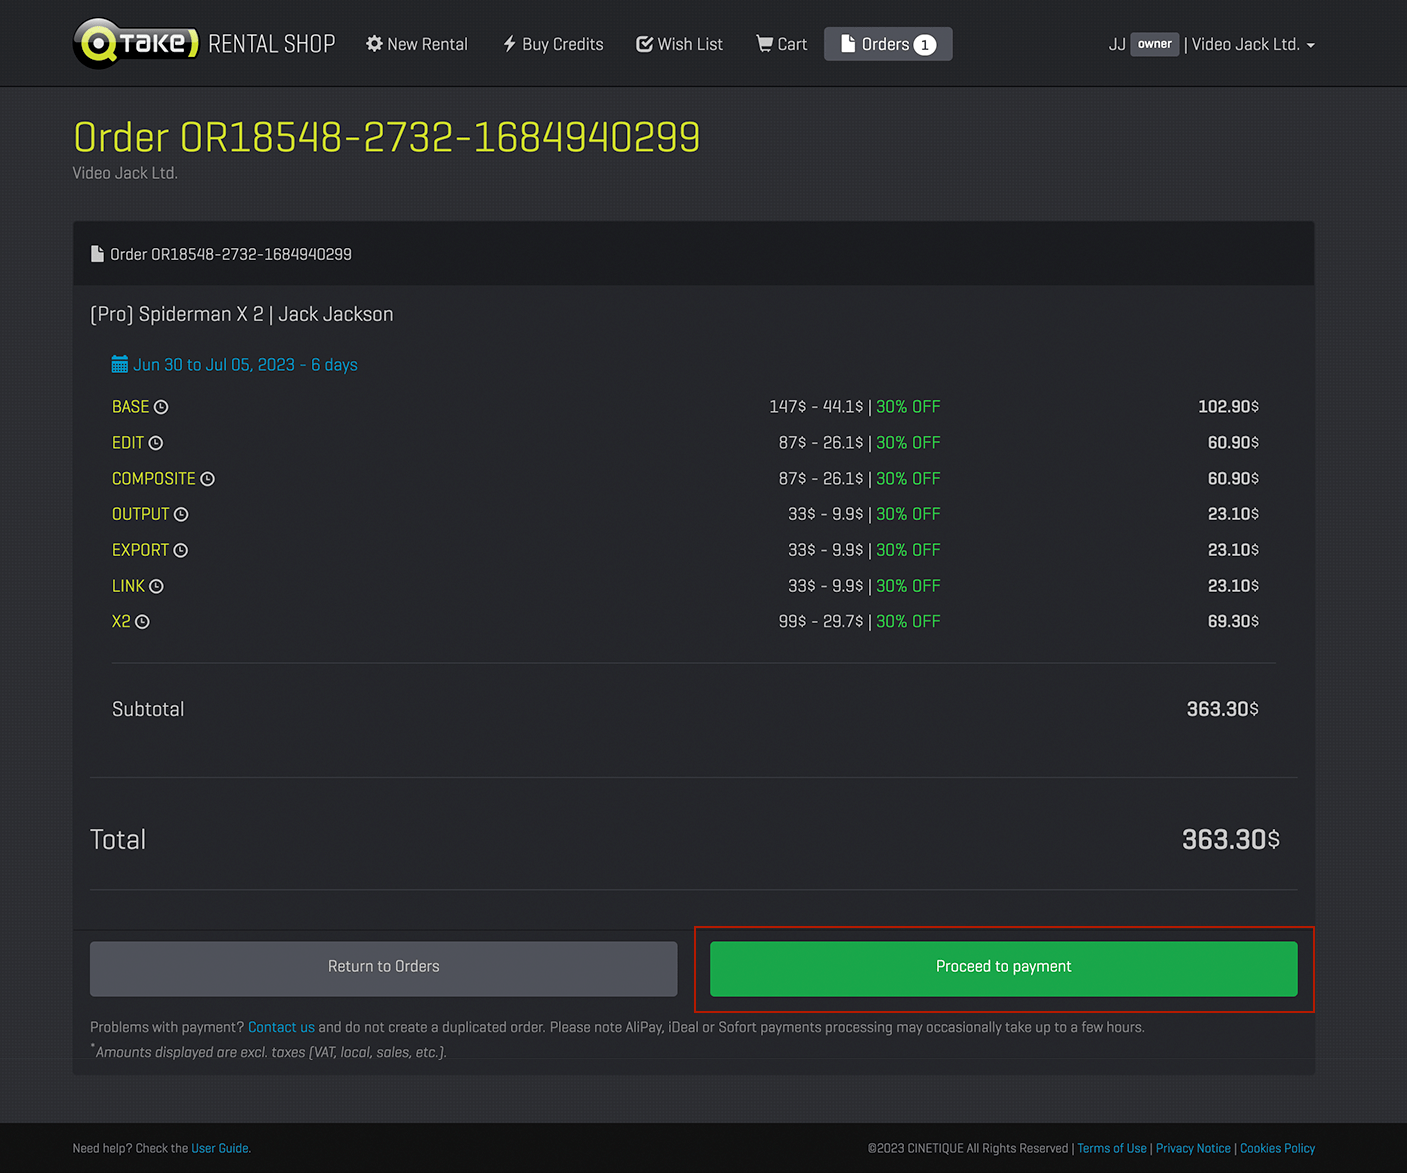Click the Subtotal amount 363.30$
The width and height of the screenshot is (1407, 1173).
pos(1222,709)
